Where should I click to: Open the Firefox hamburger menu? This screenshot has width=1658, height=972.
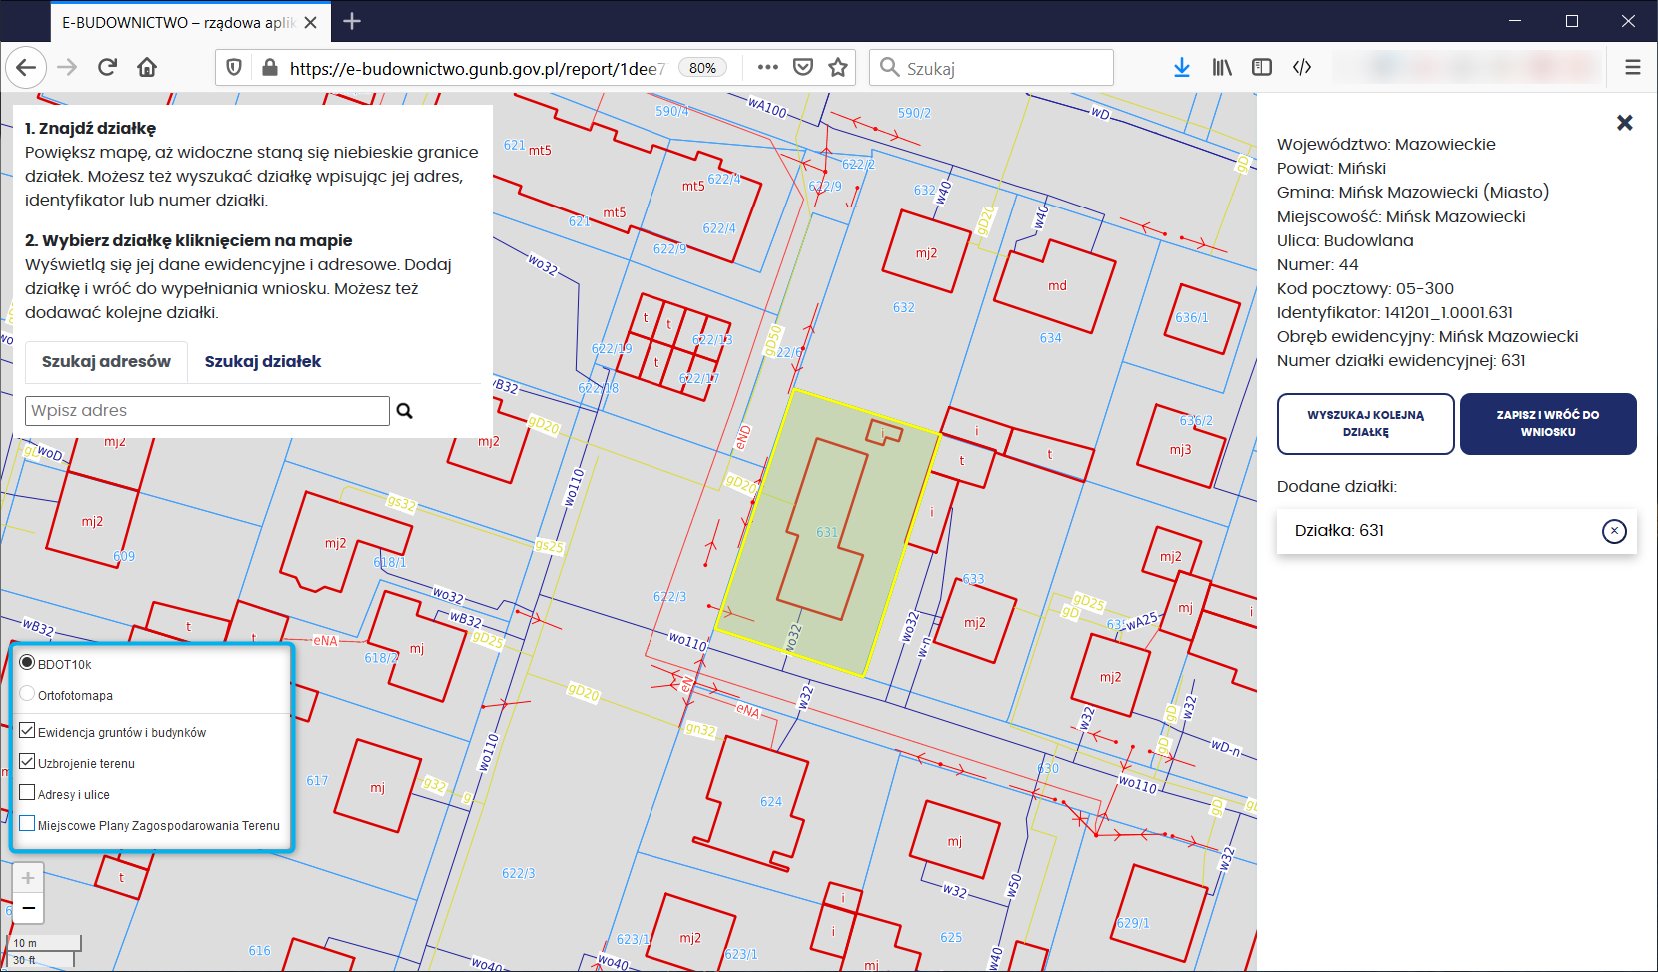point(1632,68)
